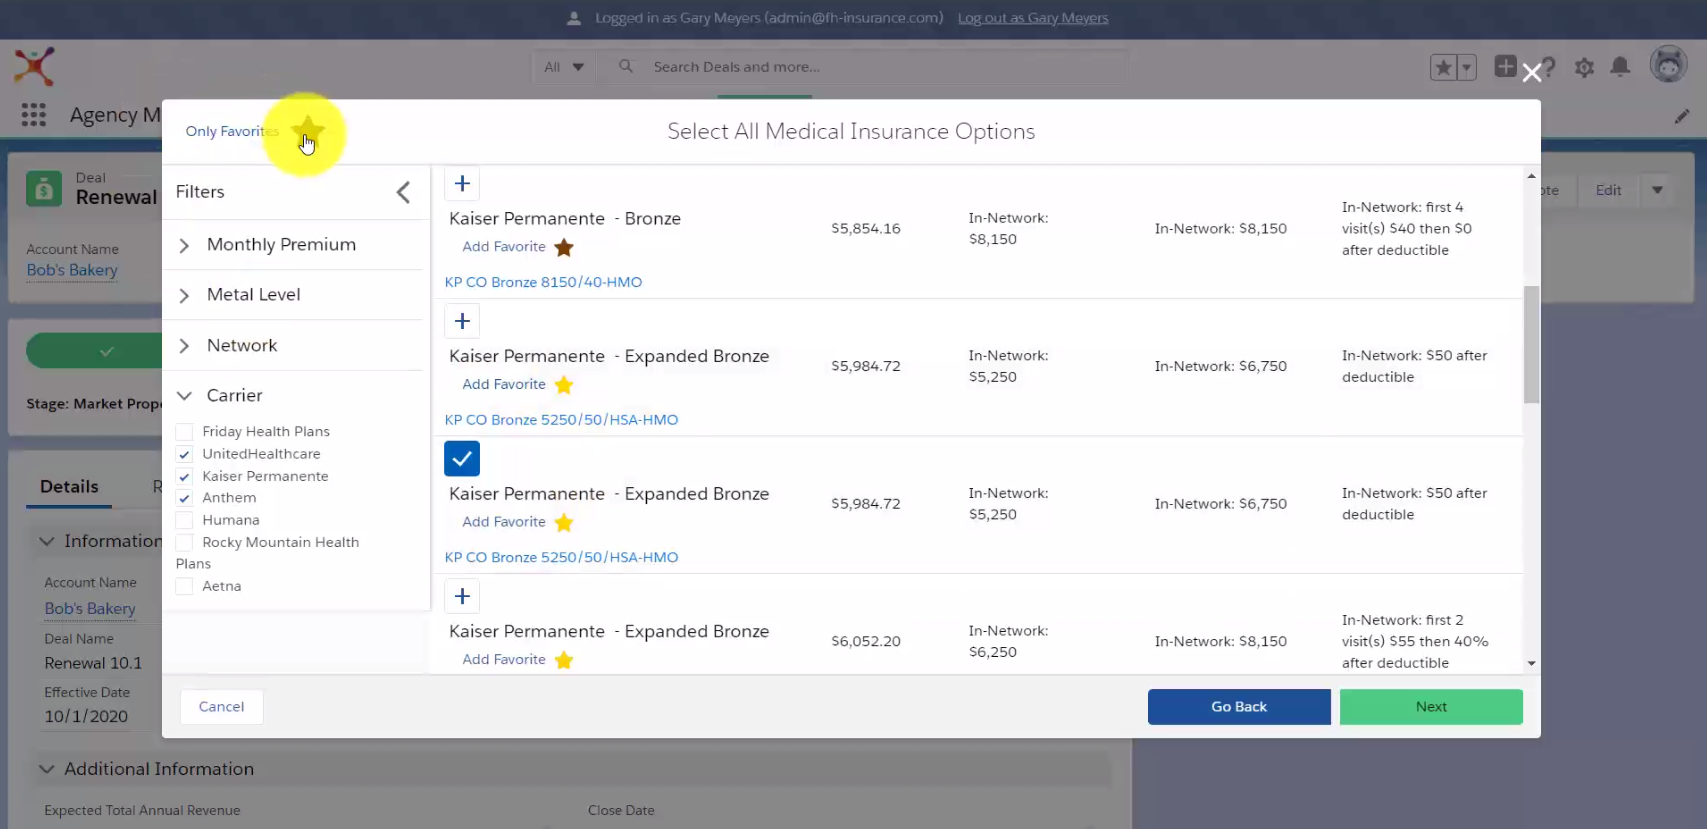Image resolution: width=1707 pixels, height=829 pixels.
Task: Click Add Favorite under $6,052.20 Expanded Bronze
Action: (x=504, y=660)
